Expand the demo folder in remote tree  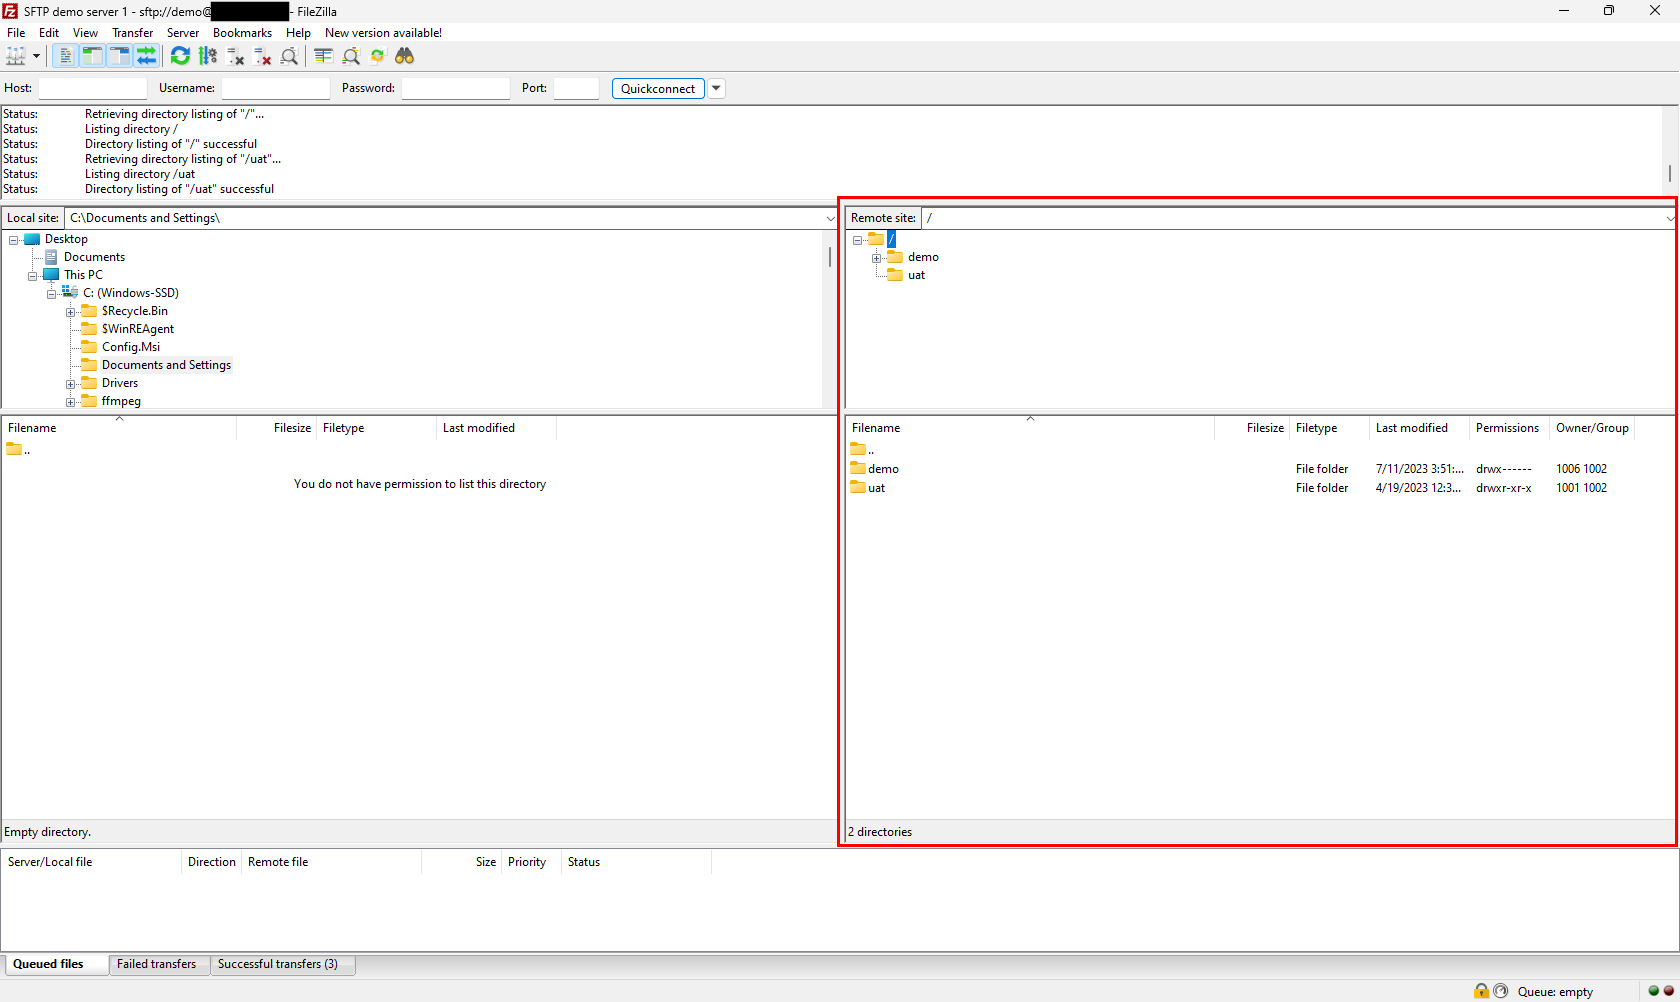[x=876, y=258]
